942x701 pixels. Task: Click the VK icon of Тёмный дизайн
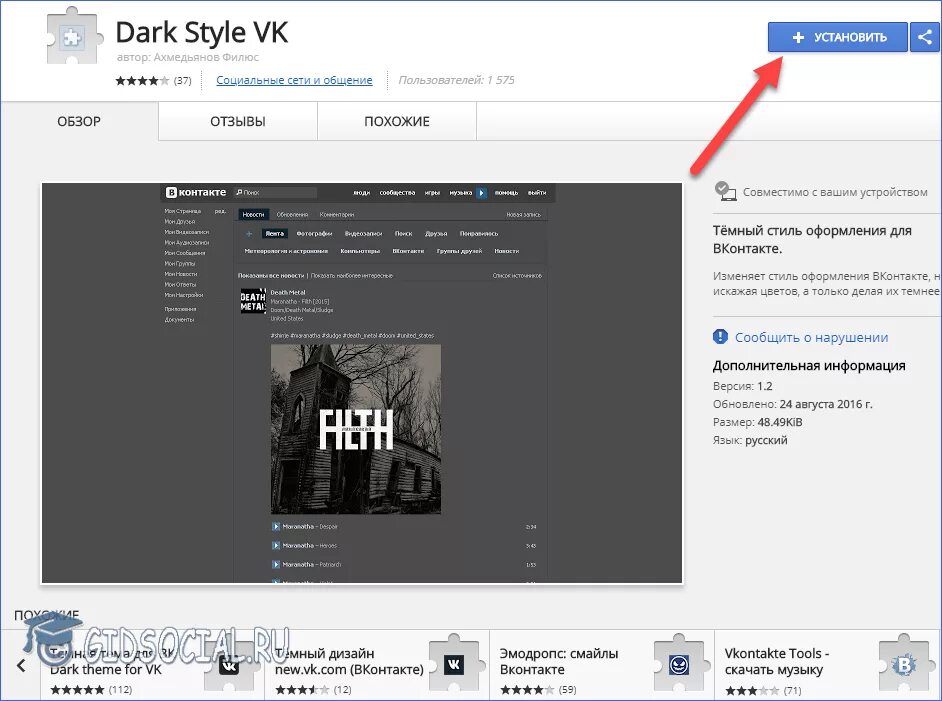[x=454, y=664]
